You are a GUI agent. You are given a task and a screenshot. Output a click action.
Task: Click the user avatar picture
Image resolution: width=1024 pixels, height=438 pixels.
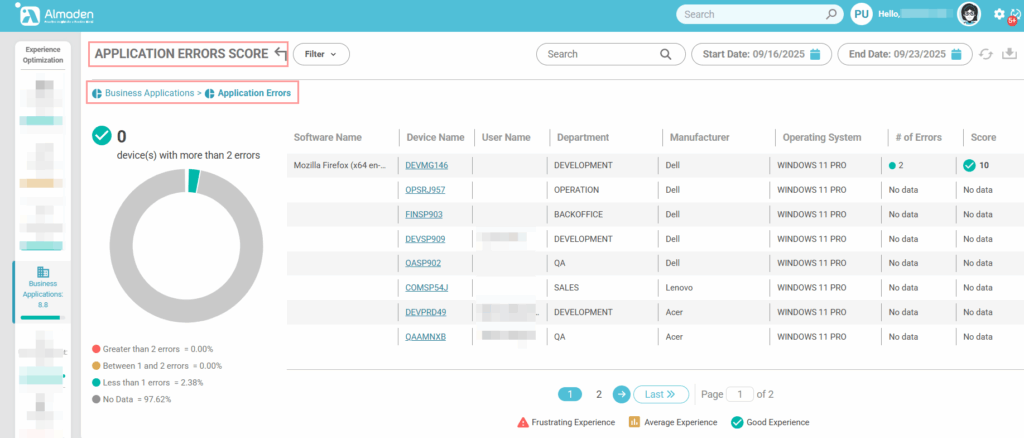[x=968, y=14]
